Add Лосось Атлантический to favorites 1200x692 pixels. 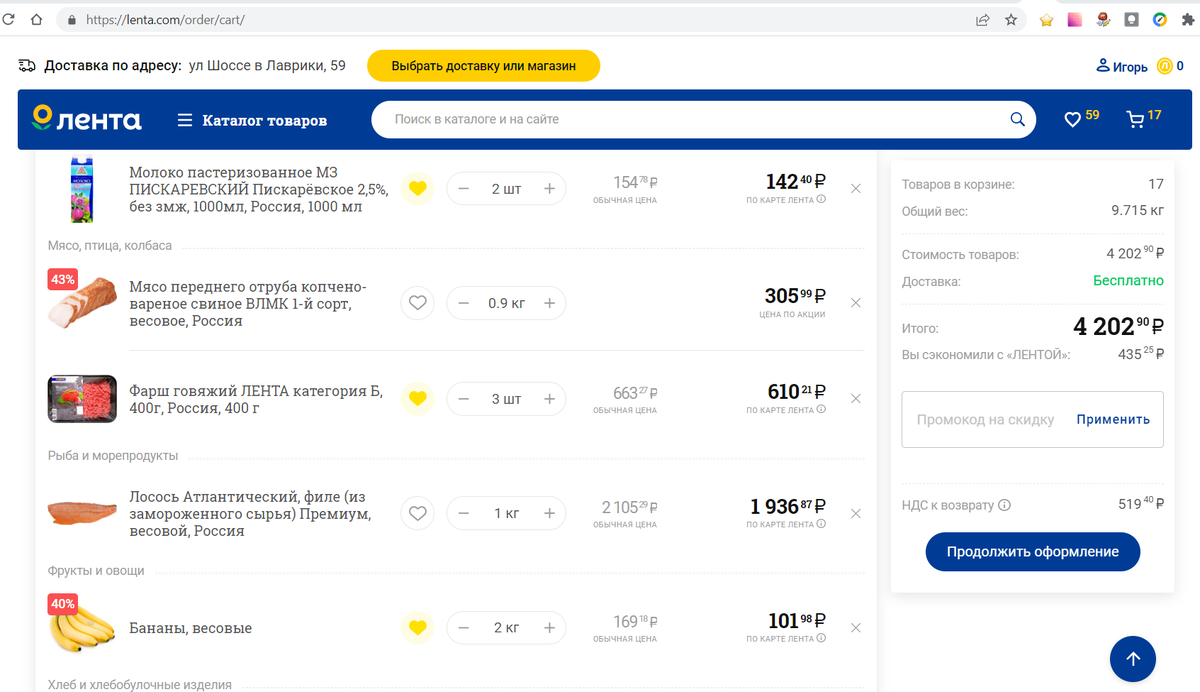point(418,513)
